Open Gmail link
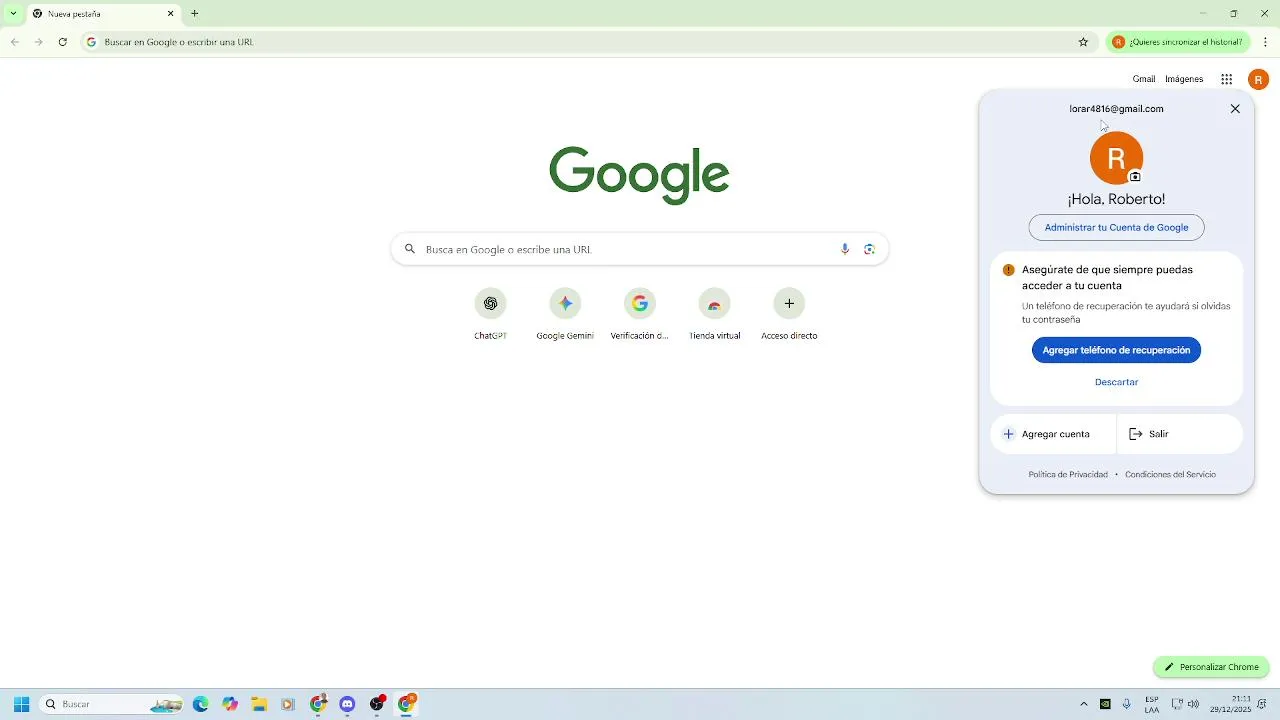 pos(1144,79)
